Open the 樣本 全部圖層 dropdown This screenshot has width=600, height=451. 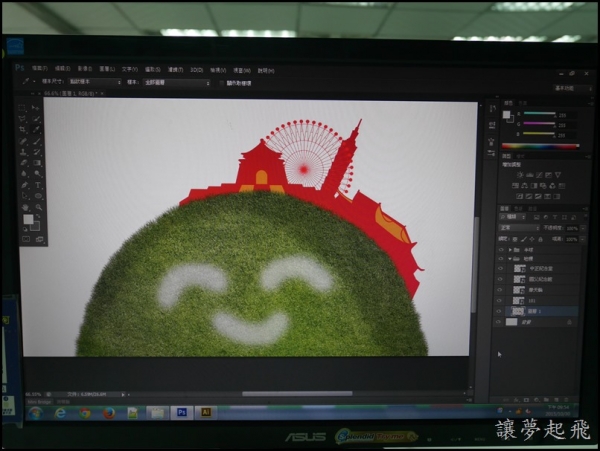point(176,83)
